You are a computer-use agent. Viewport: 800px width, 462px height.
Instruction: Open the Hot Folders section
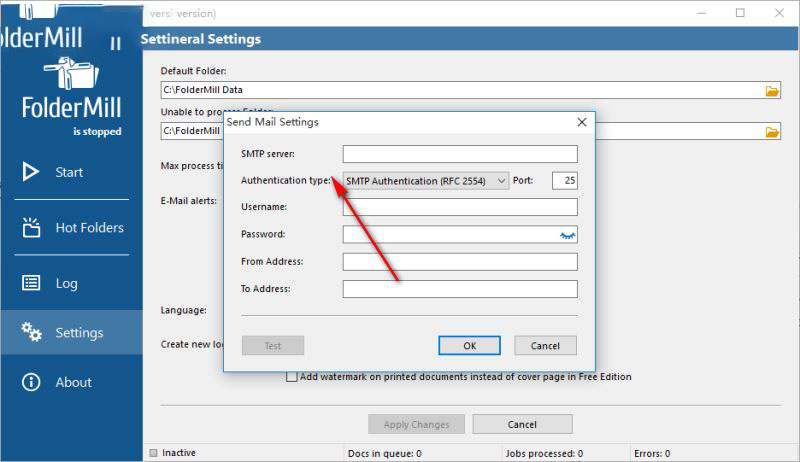click(x=71, y=227)
